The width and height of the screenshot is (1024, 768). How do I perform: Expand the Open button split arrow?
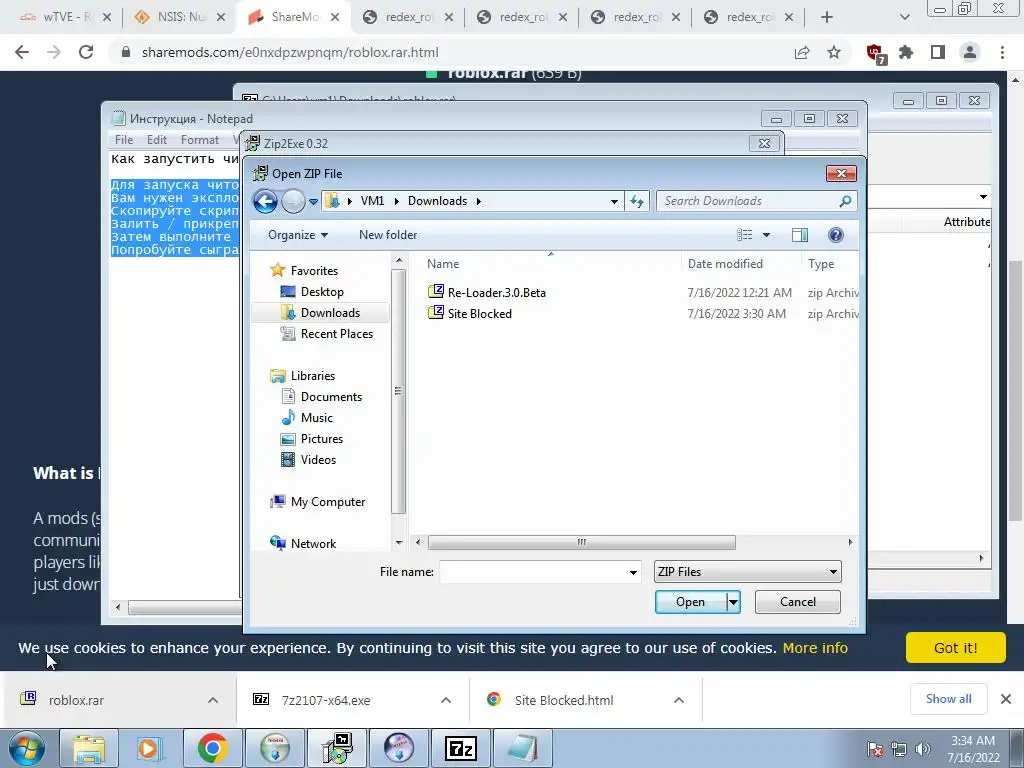733,602
